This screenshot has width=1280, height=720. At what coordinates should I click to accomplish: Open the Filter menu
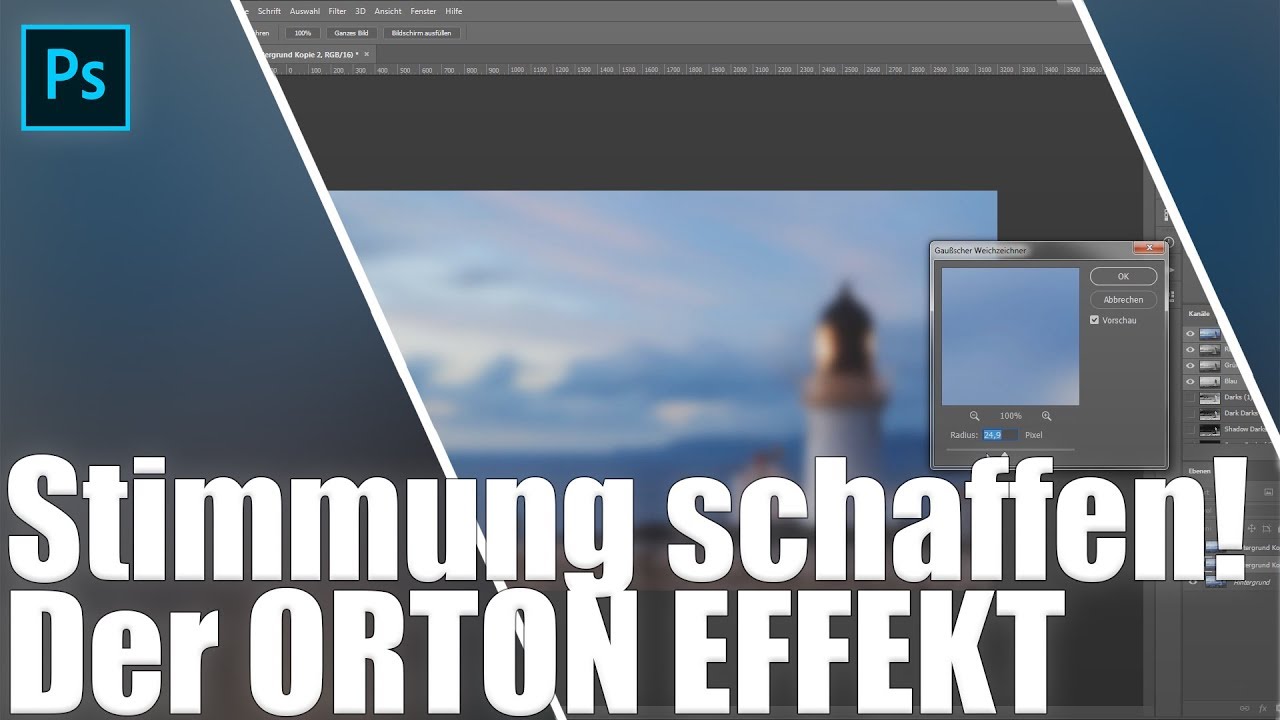[x=337, y=11]
